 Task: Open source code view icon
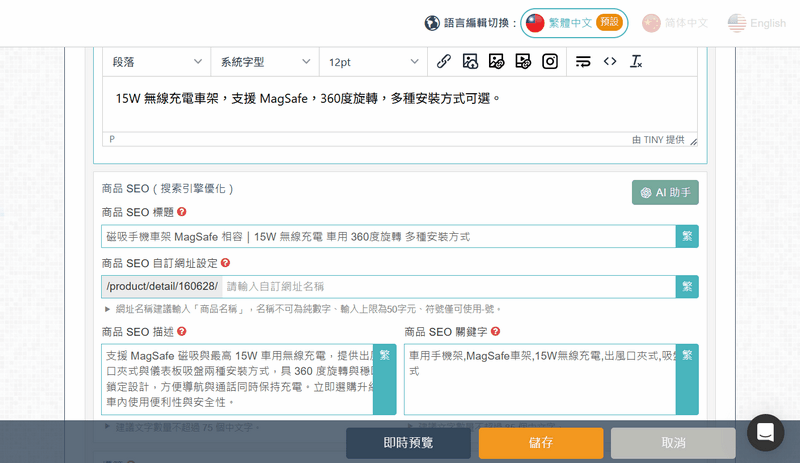coord(610,62)
